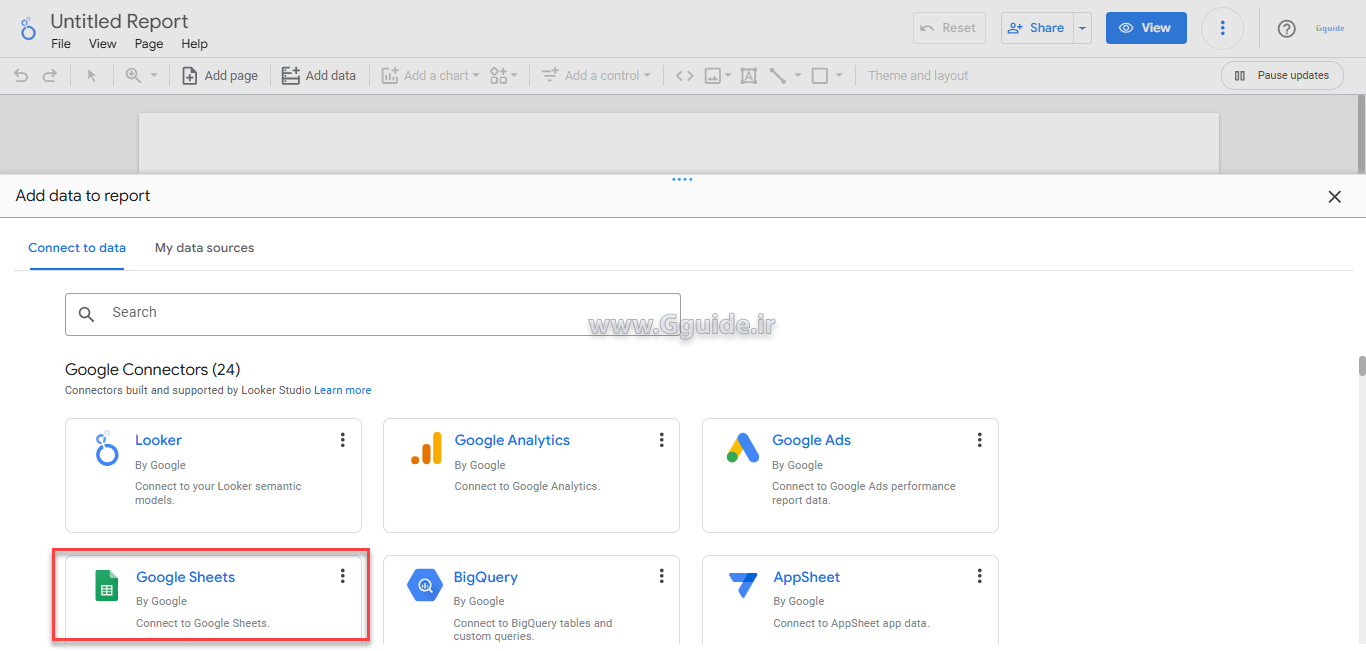Open the File menu
Screen dimensions: 1366x651
[x=61, y=44]
